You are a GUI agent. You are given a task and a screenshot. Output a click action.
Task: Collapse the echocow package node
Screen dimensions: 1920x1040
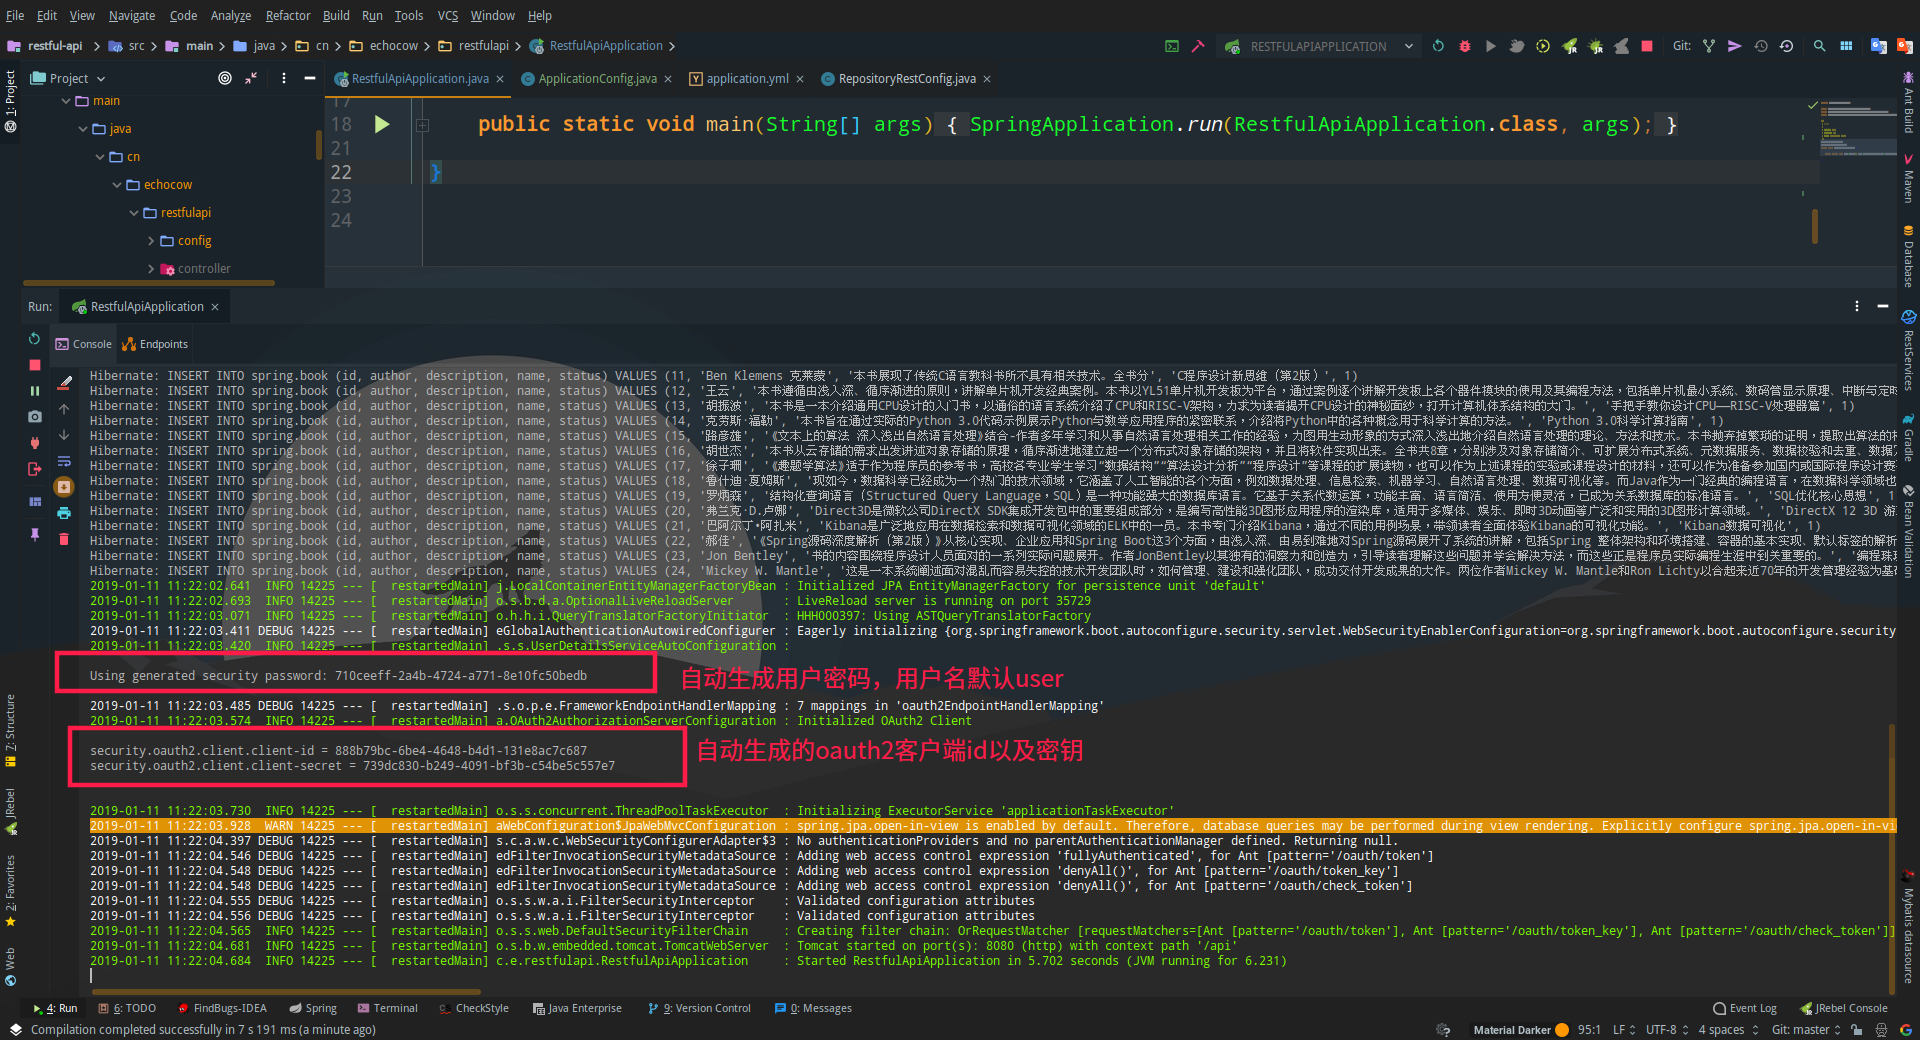coord(117,185)
